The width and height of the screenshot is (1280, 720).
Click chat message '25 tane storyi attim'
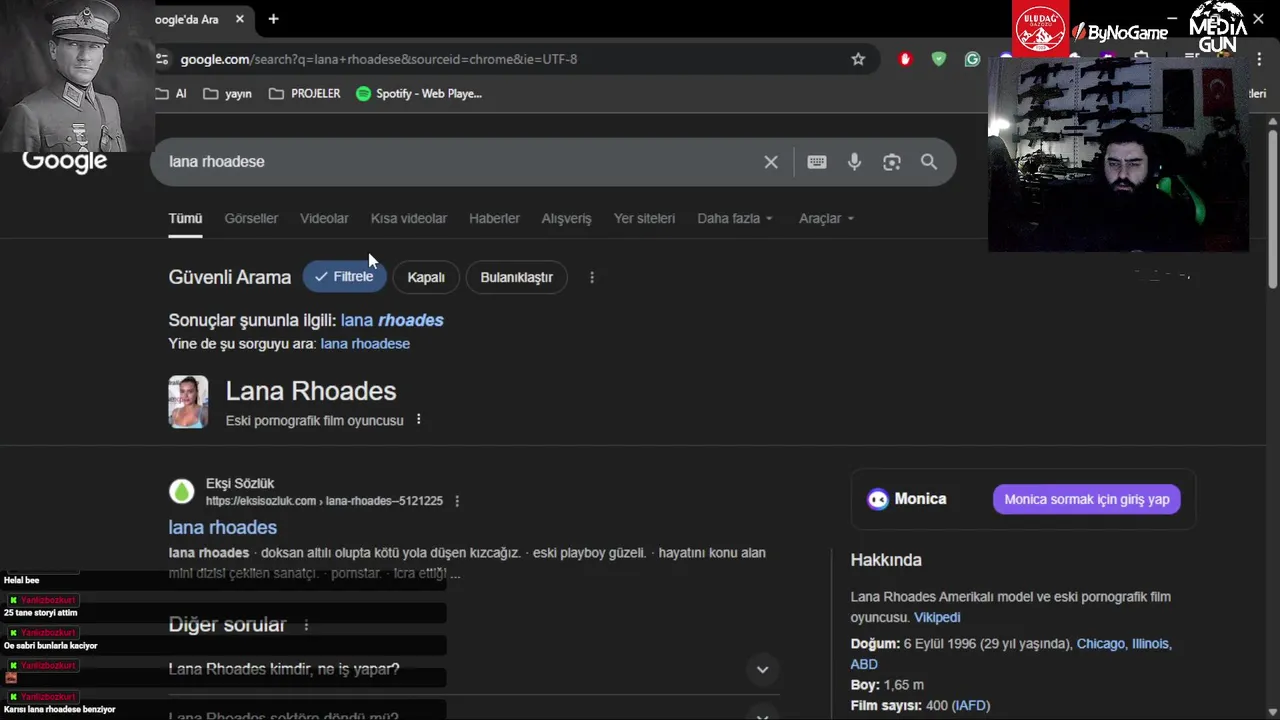click(x=40, y=613)
